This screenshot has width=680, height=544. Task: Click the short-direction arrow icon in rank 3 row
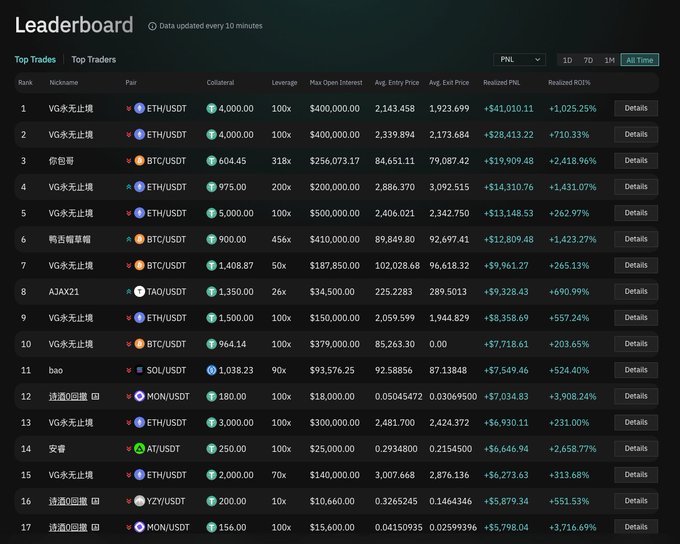point(129,161)
